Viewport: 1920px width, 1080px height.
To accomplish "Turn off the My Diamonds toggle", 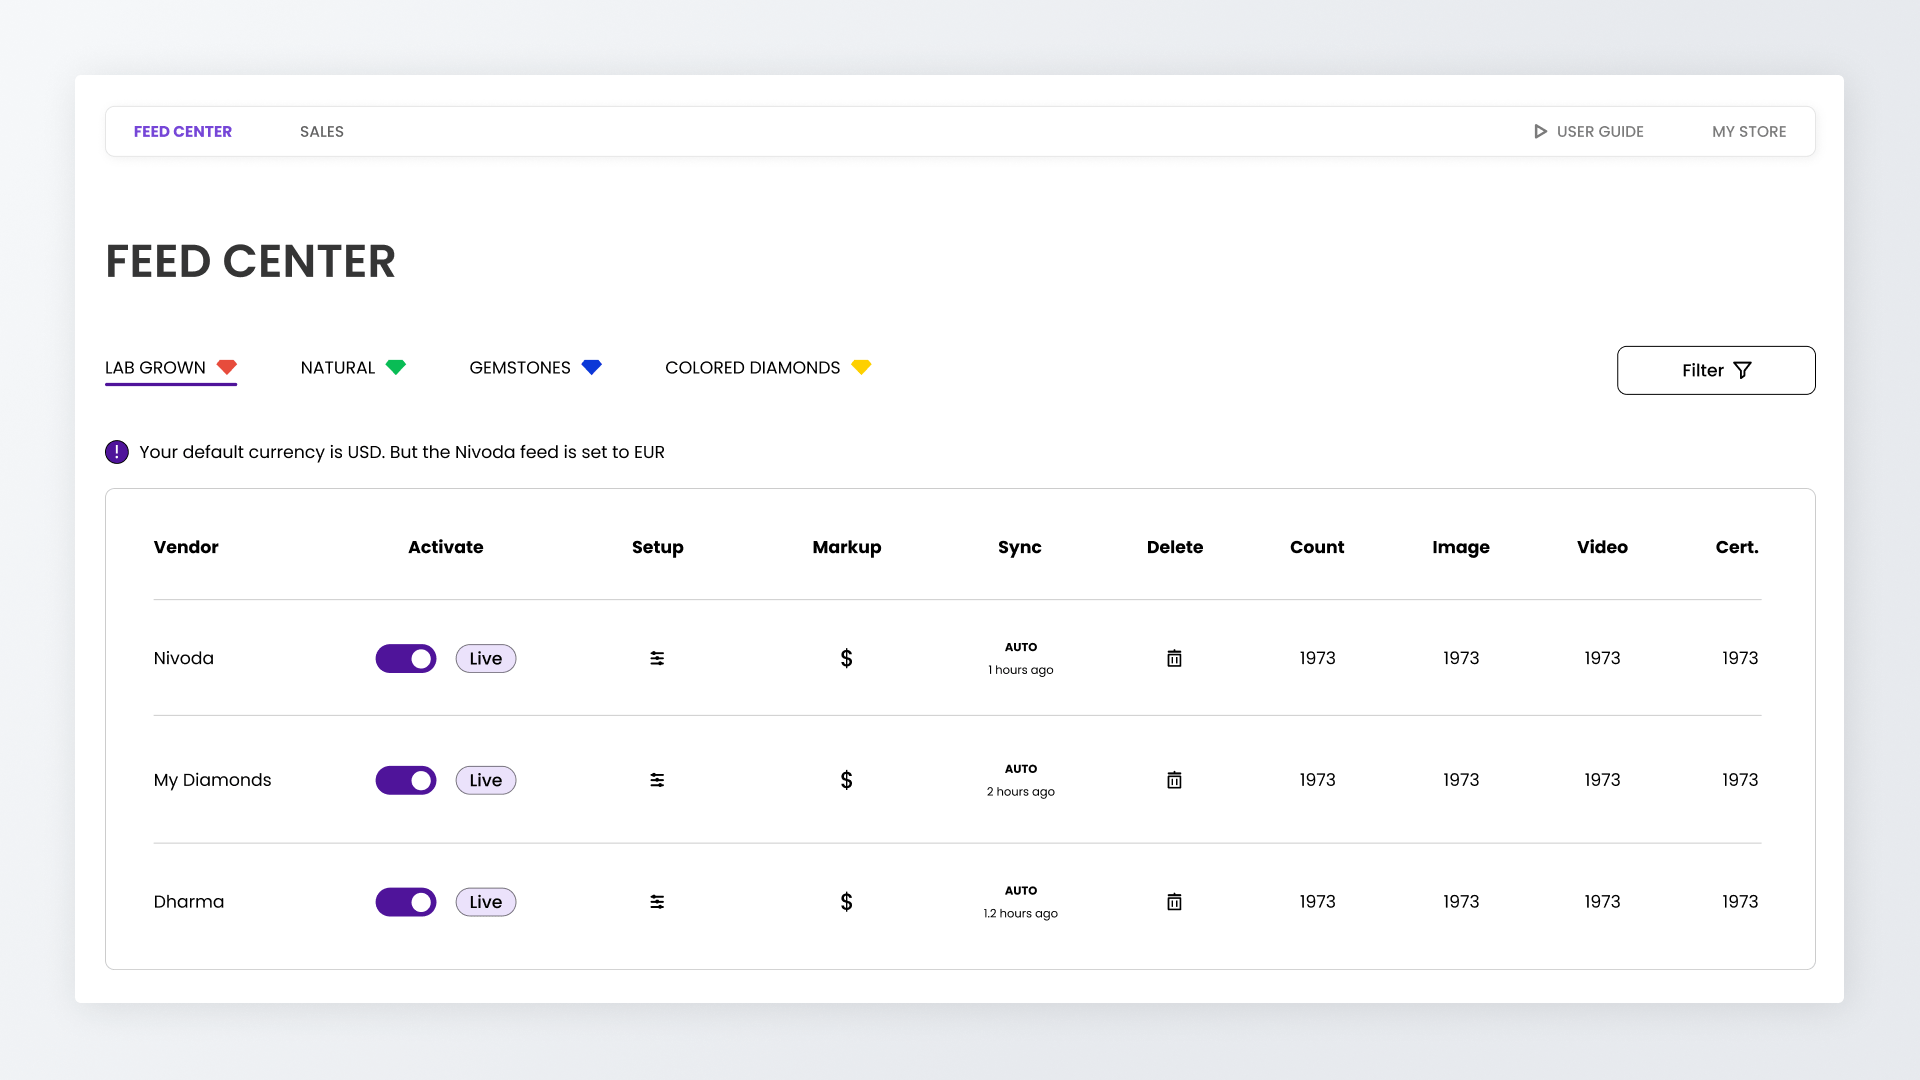I will (x=406, y=780).
